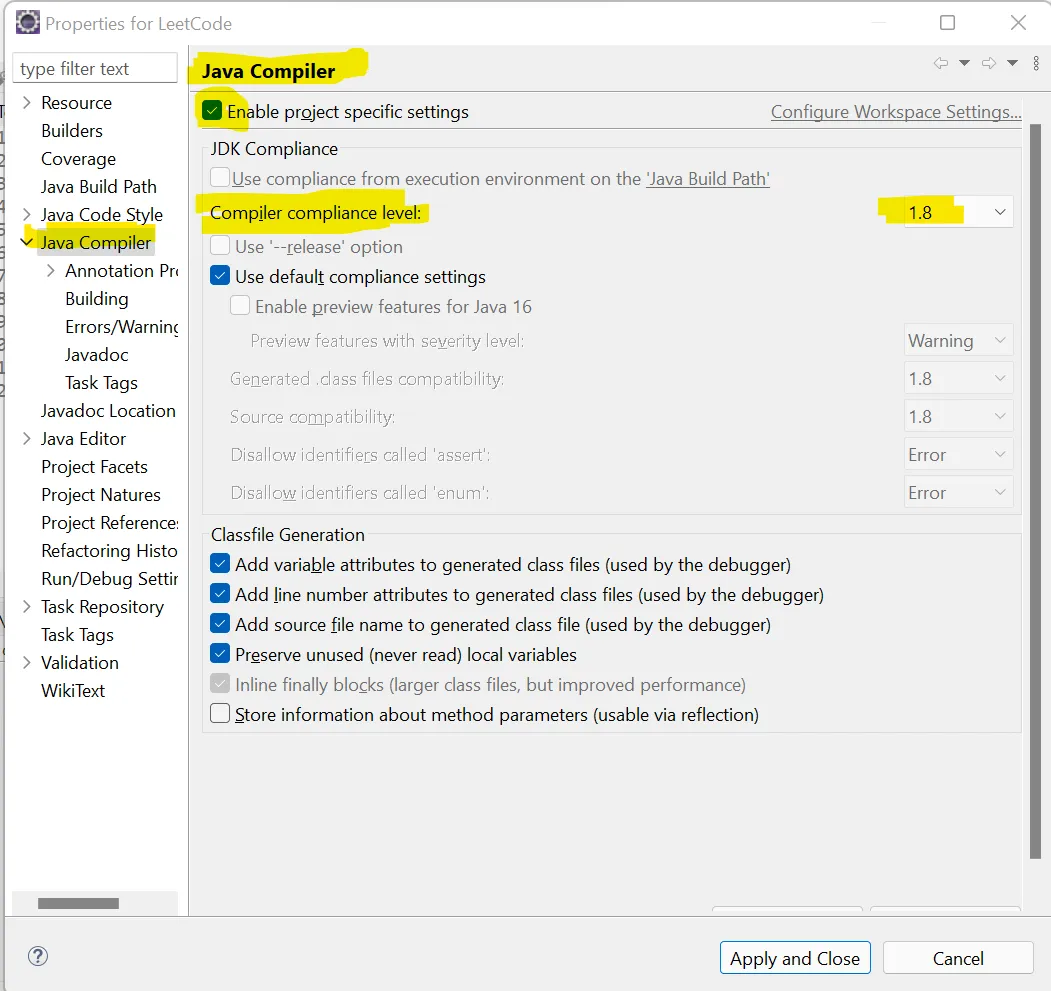The width and height of the screenshot is (1051, 991).
Task: Expand the Java Editor node
Action: (27, 439)
